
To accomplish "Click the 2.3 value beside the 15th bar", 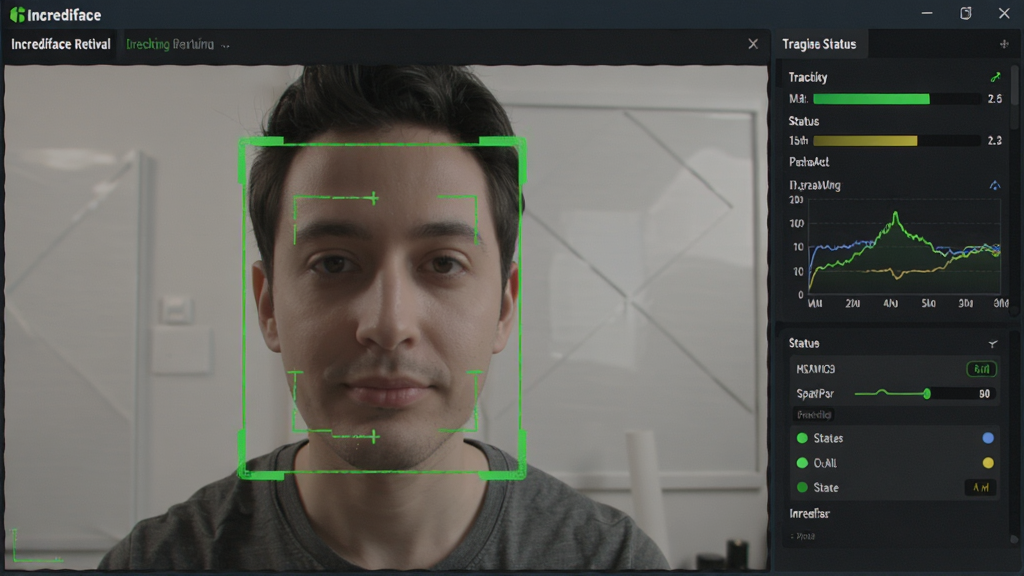I will tap(995, 140).
